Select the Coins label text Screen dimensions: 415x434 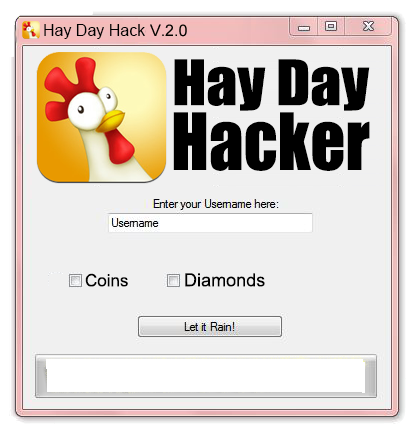coord(107,280)
